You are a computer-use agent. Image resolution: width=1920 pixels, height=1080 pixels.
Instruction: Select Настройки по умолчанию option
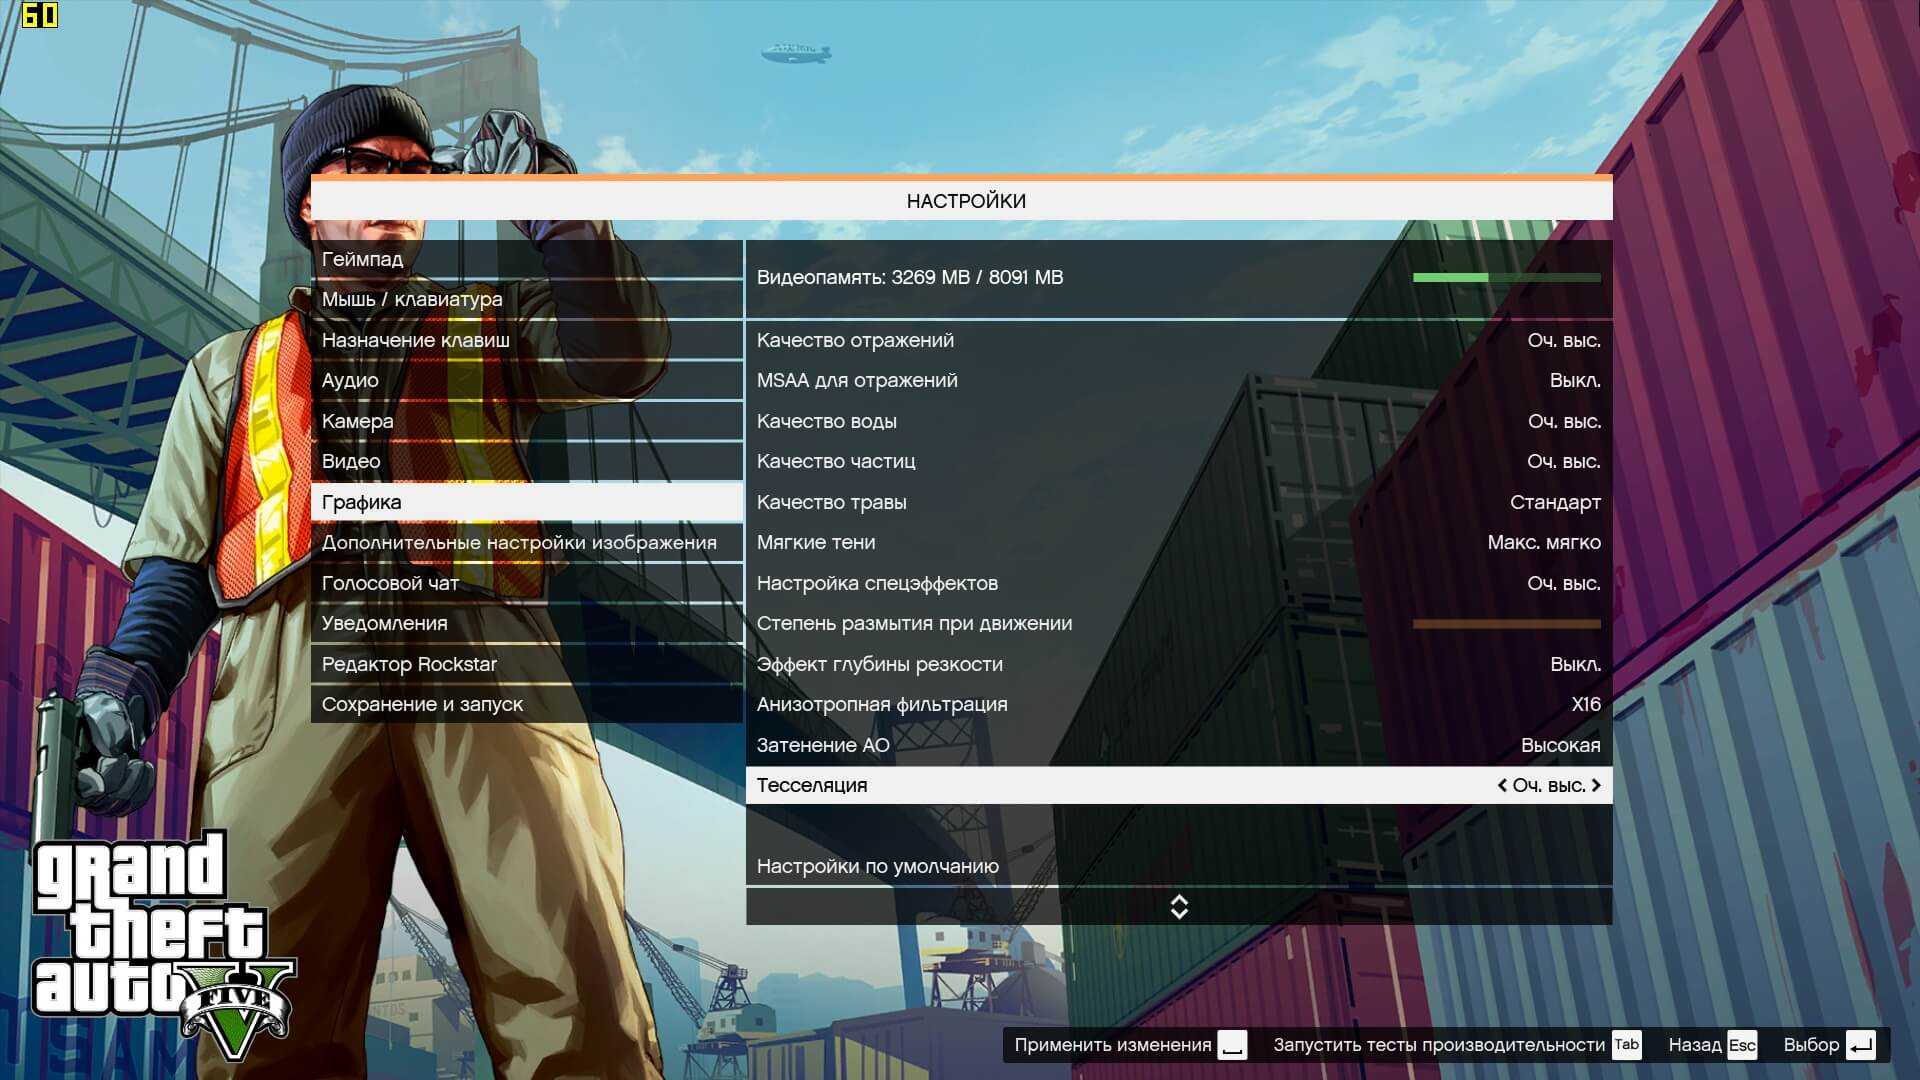click(877, 867)
